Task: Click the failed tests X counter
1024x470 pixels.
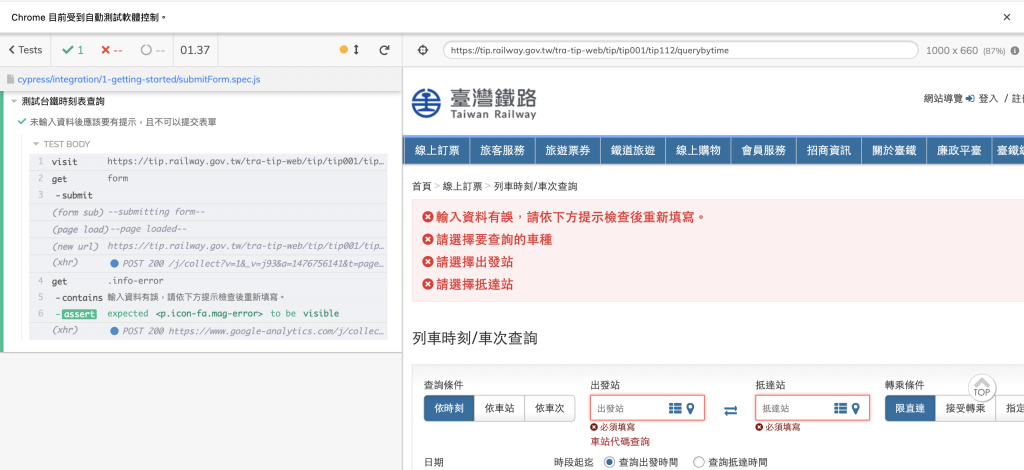Action: [x=112, y=50]
